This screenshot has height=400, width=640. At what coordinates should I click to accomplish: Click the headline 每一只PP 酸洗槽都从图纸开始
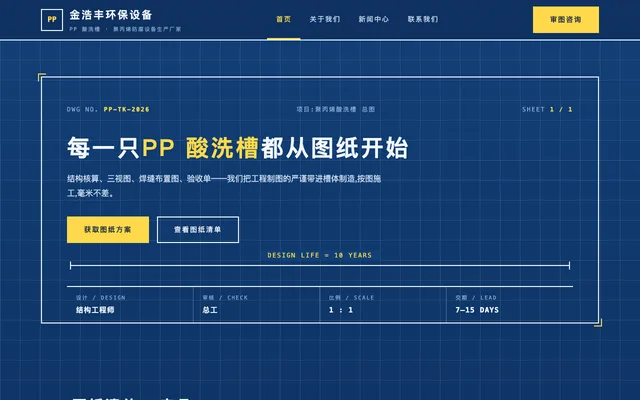pyautogui.click(x=238, y=148)
